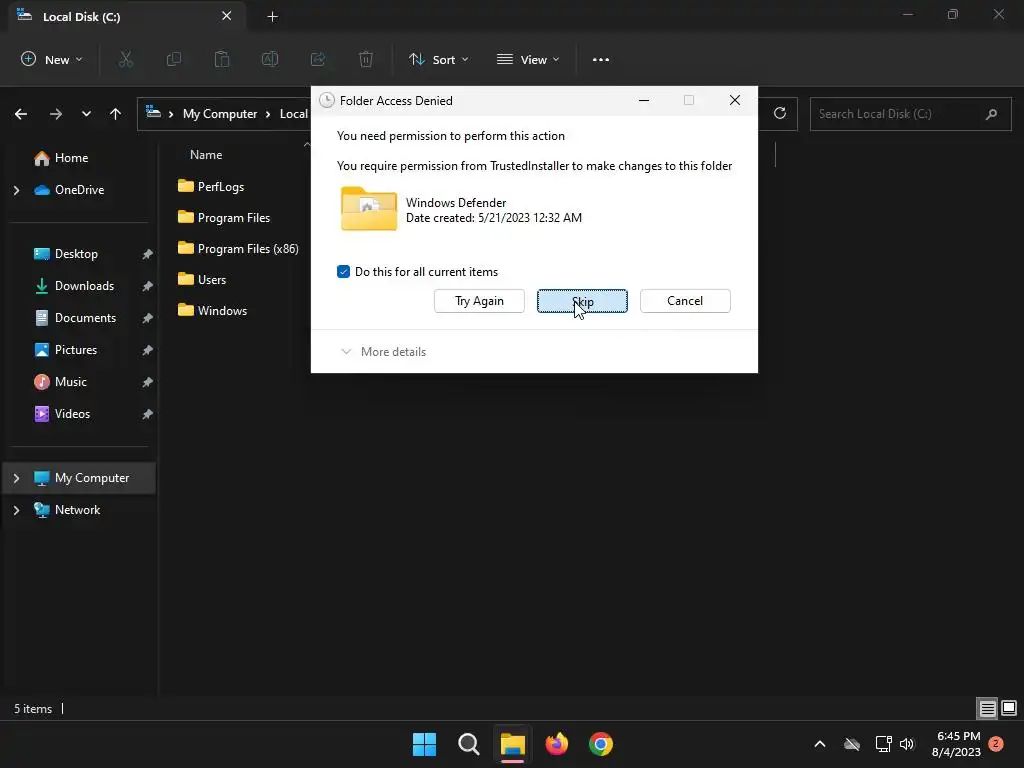Go forward with the right arrow
The height and width of the screenshot is (768, 1024).
click(x=56, y=114)
